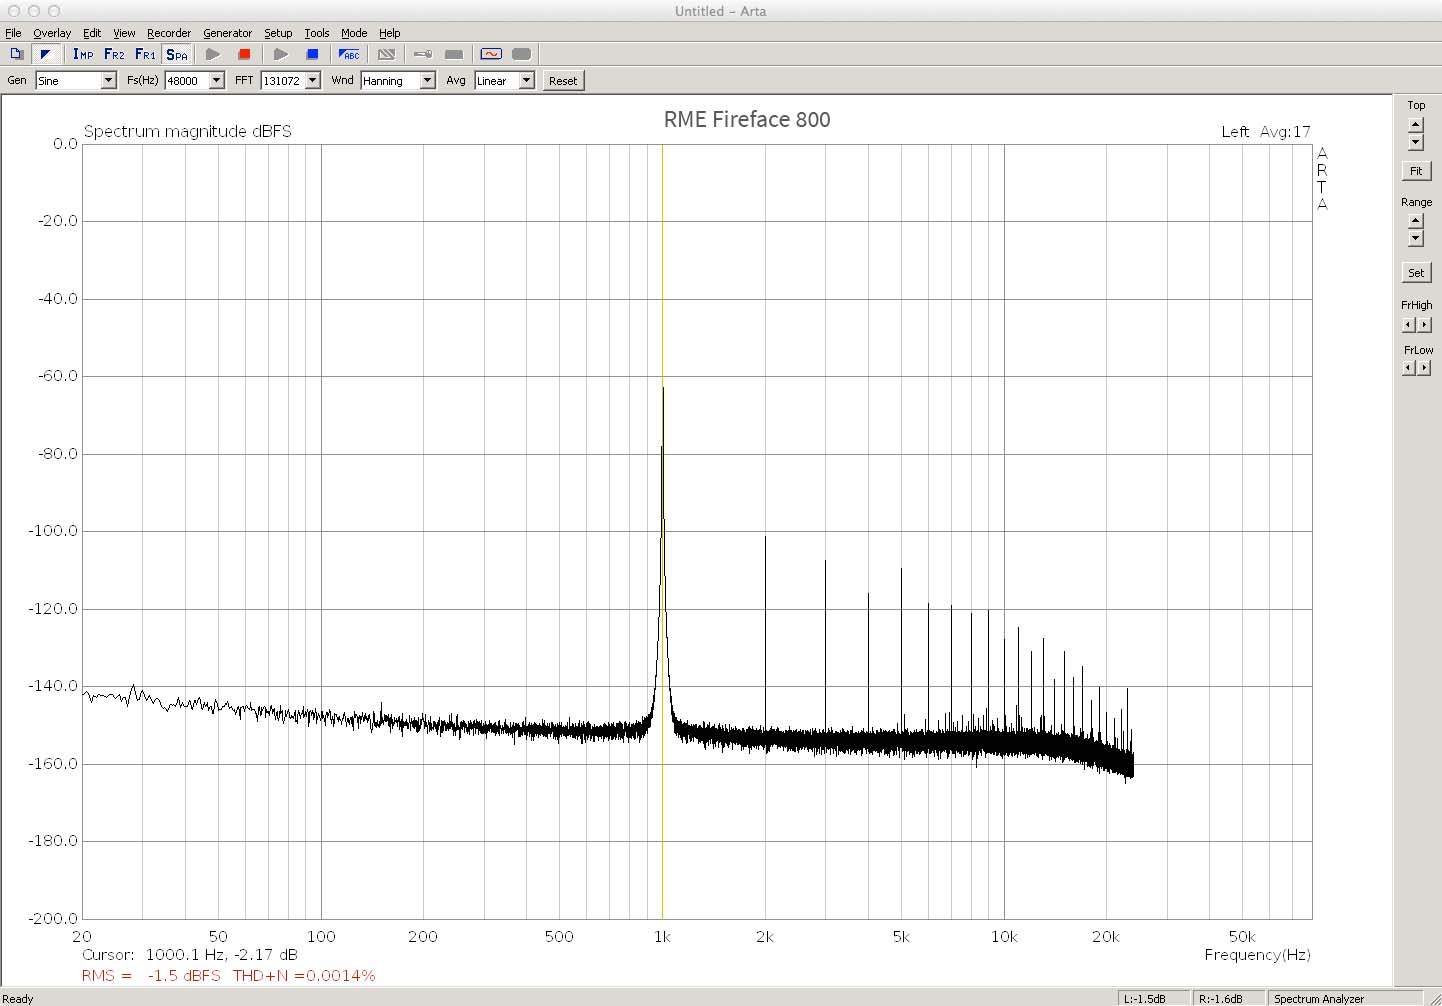Decrease Range with the down arrow

(1415, 239)
